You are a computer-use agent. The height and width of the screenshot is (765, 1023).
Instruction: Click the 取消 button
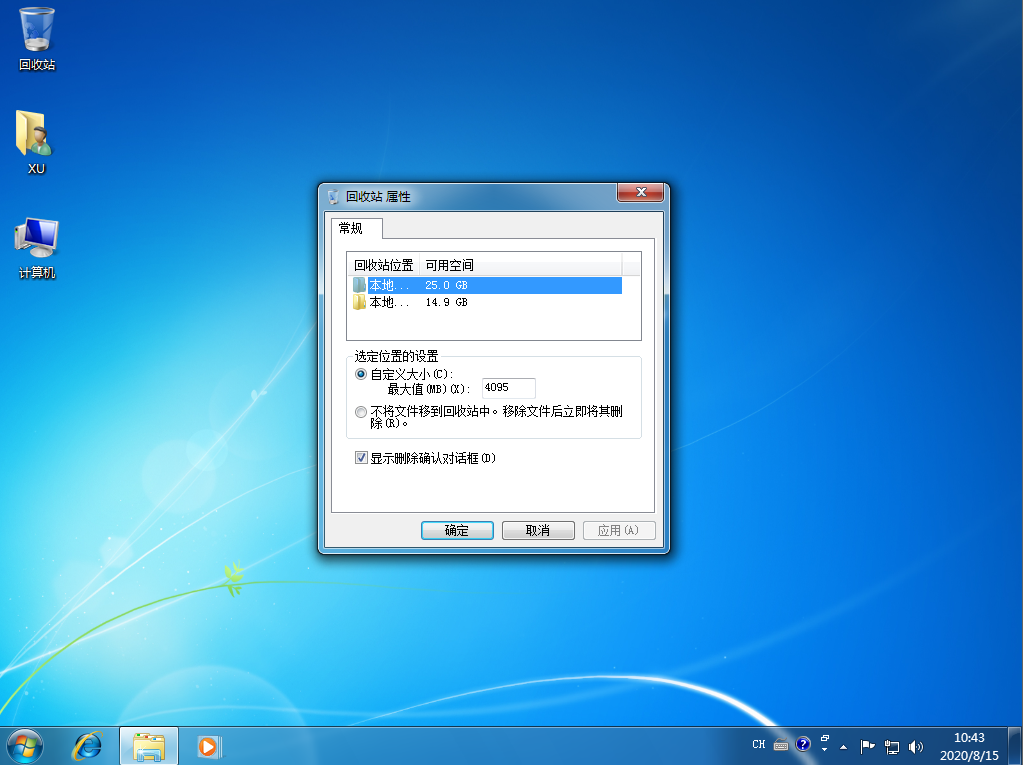[x=538, y=530]
